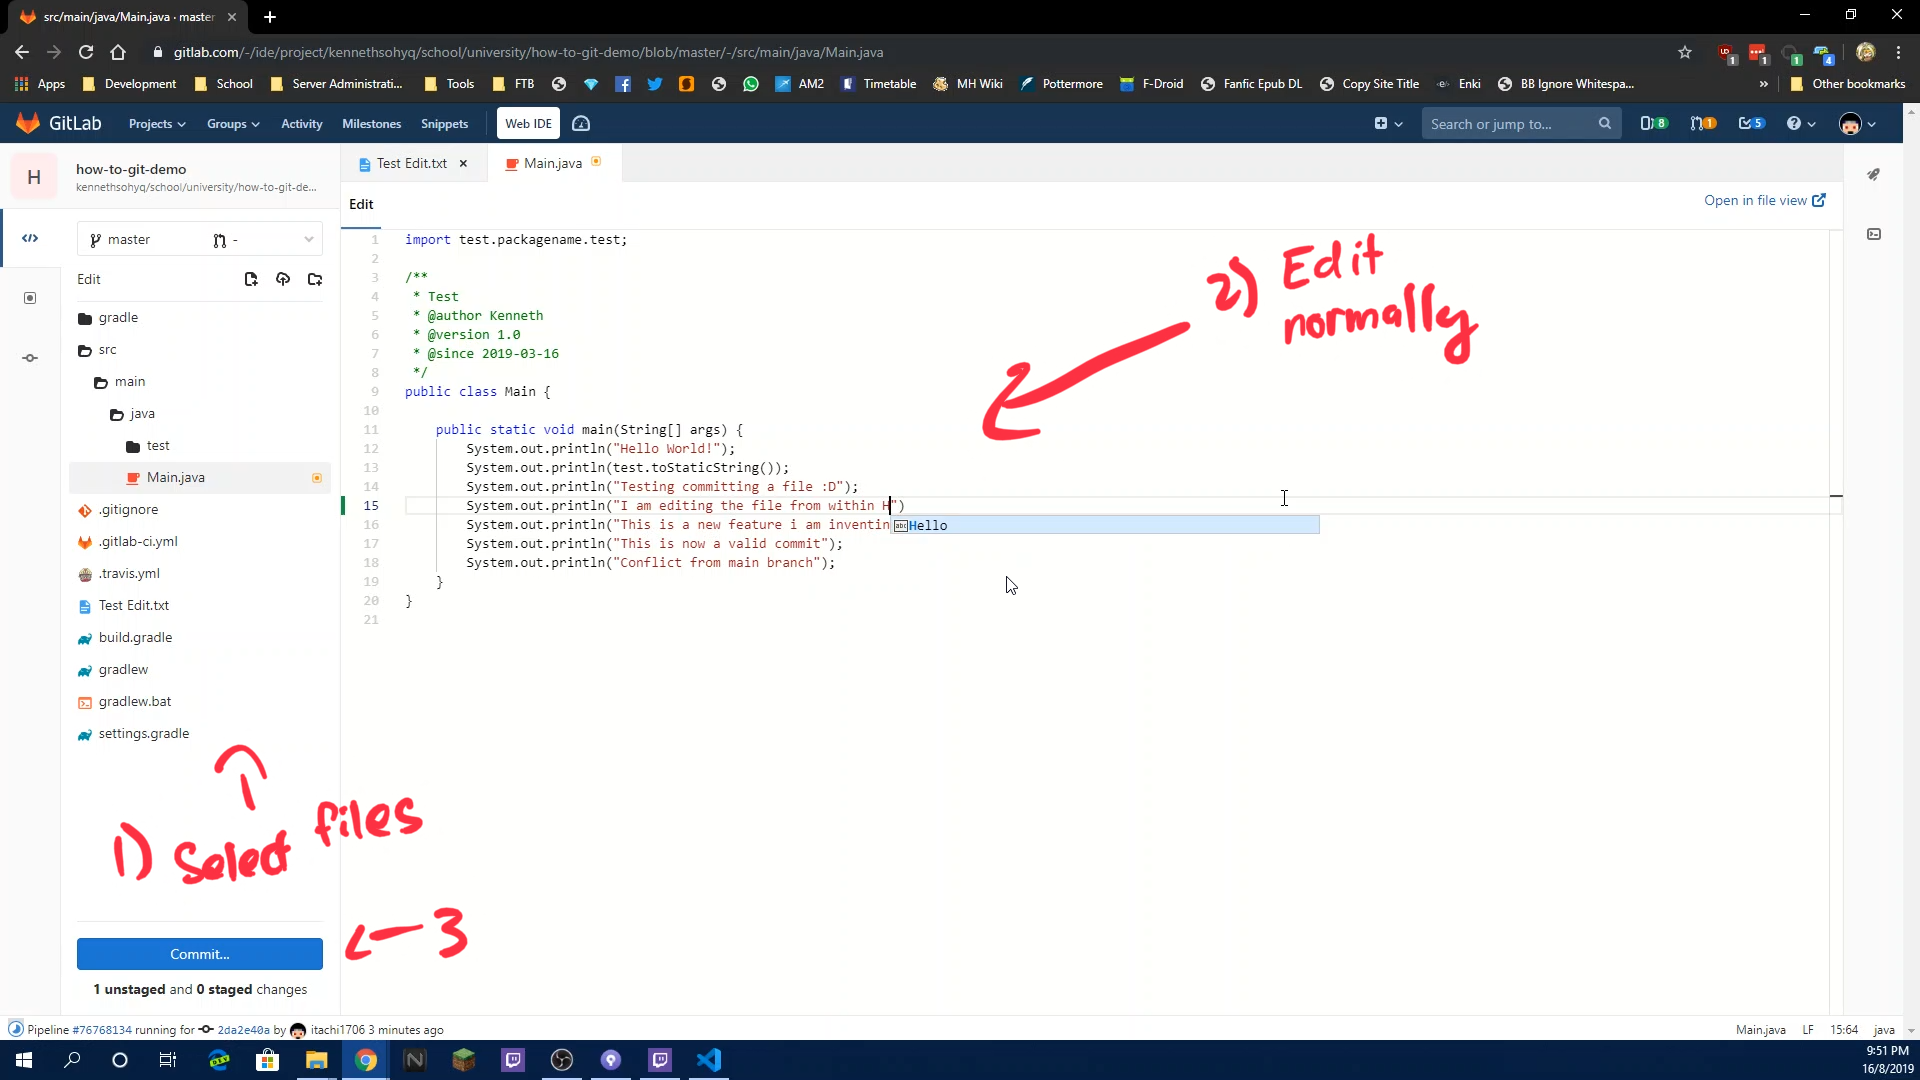
Task: Open Visual Studio Code from the taskbar
Action: (710, 1060)
